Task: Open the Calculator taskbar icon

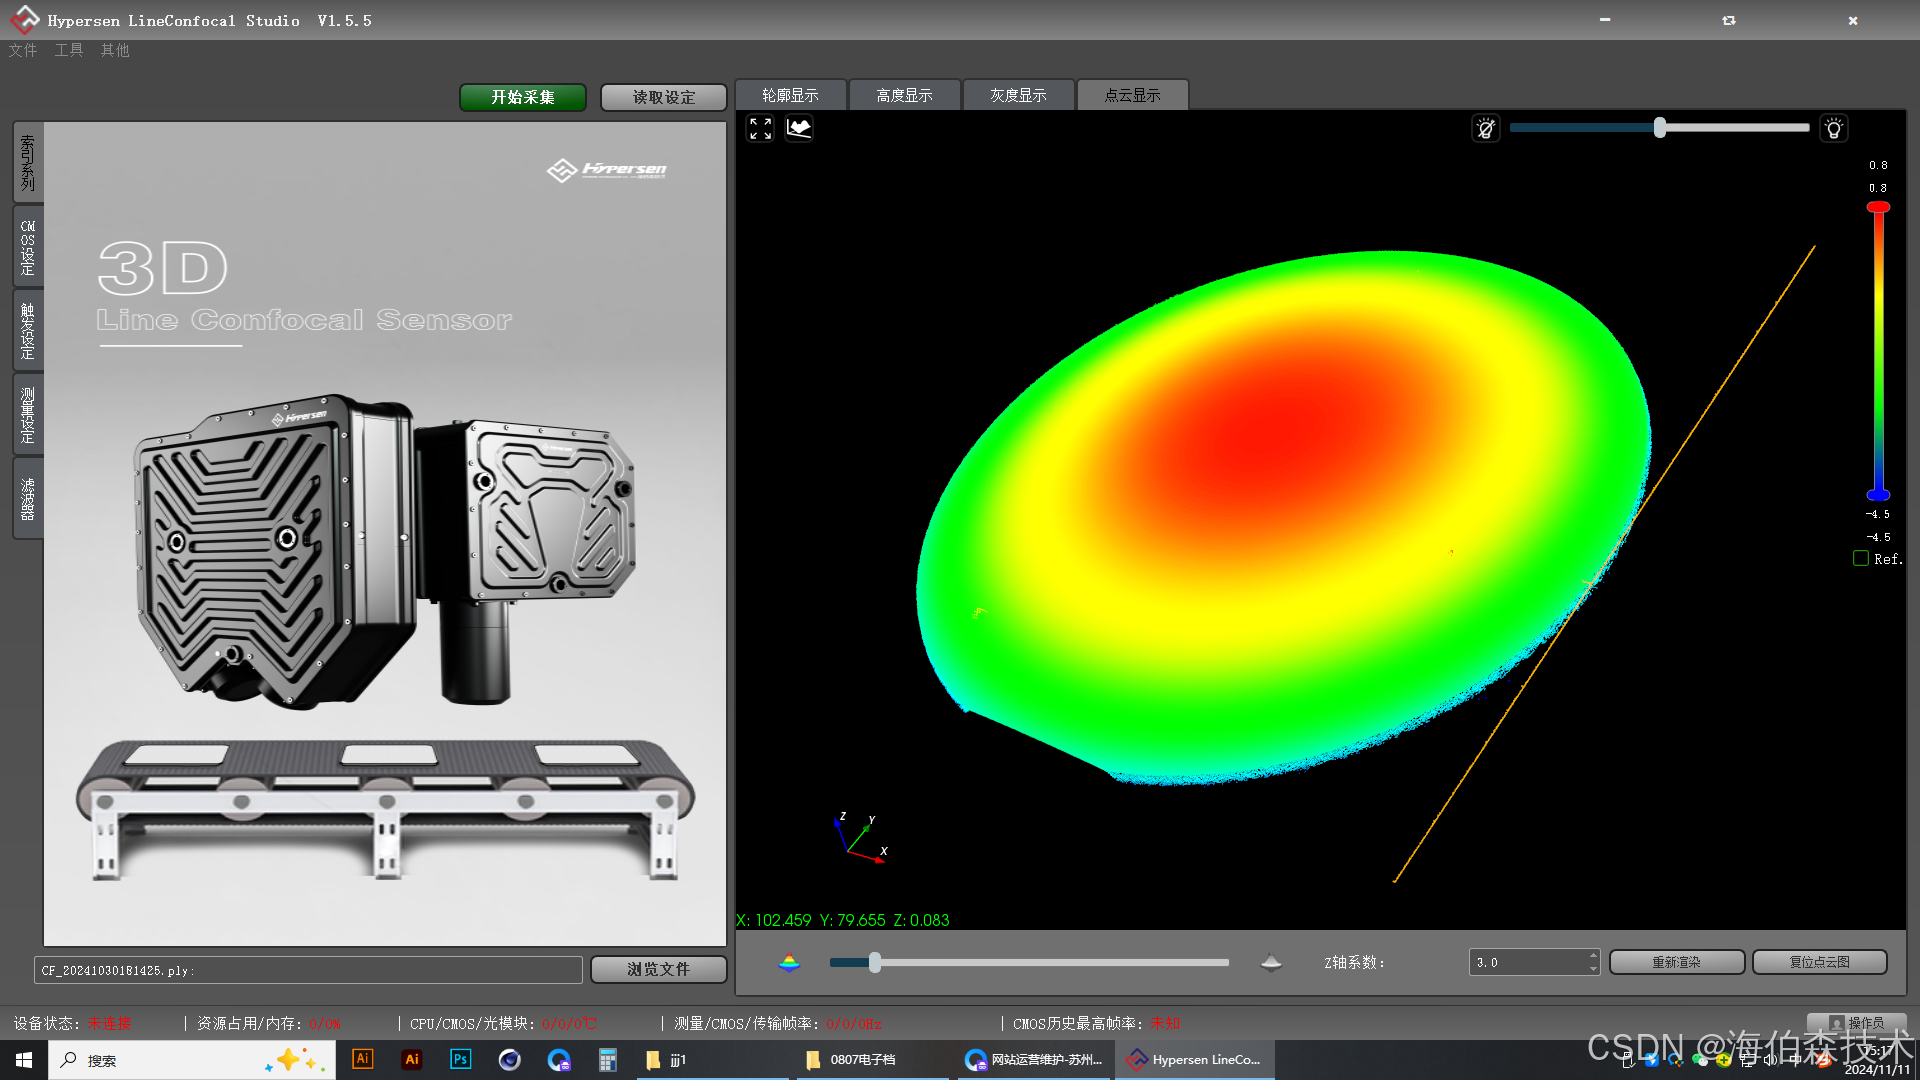Action: click(607, 1060)
